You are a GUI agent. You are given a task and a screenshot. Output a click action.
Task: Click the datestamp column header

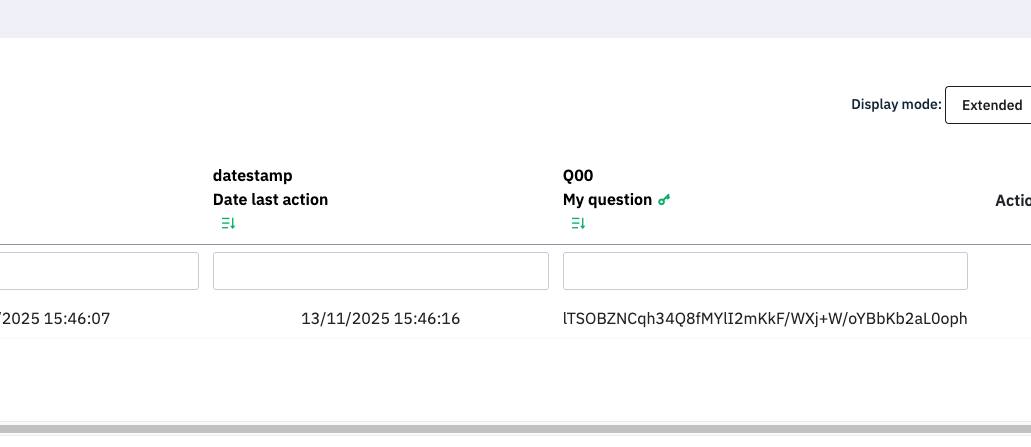click(x=253, y=176)
